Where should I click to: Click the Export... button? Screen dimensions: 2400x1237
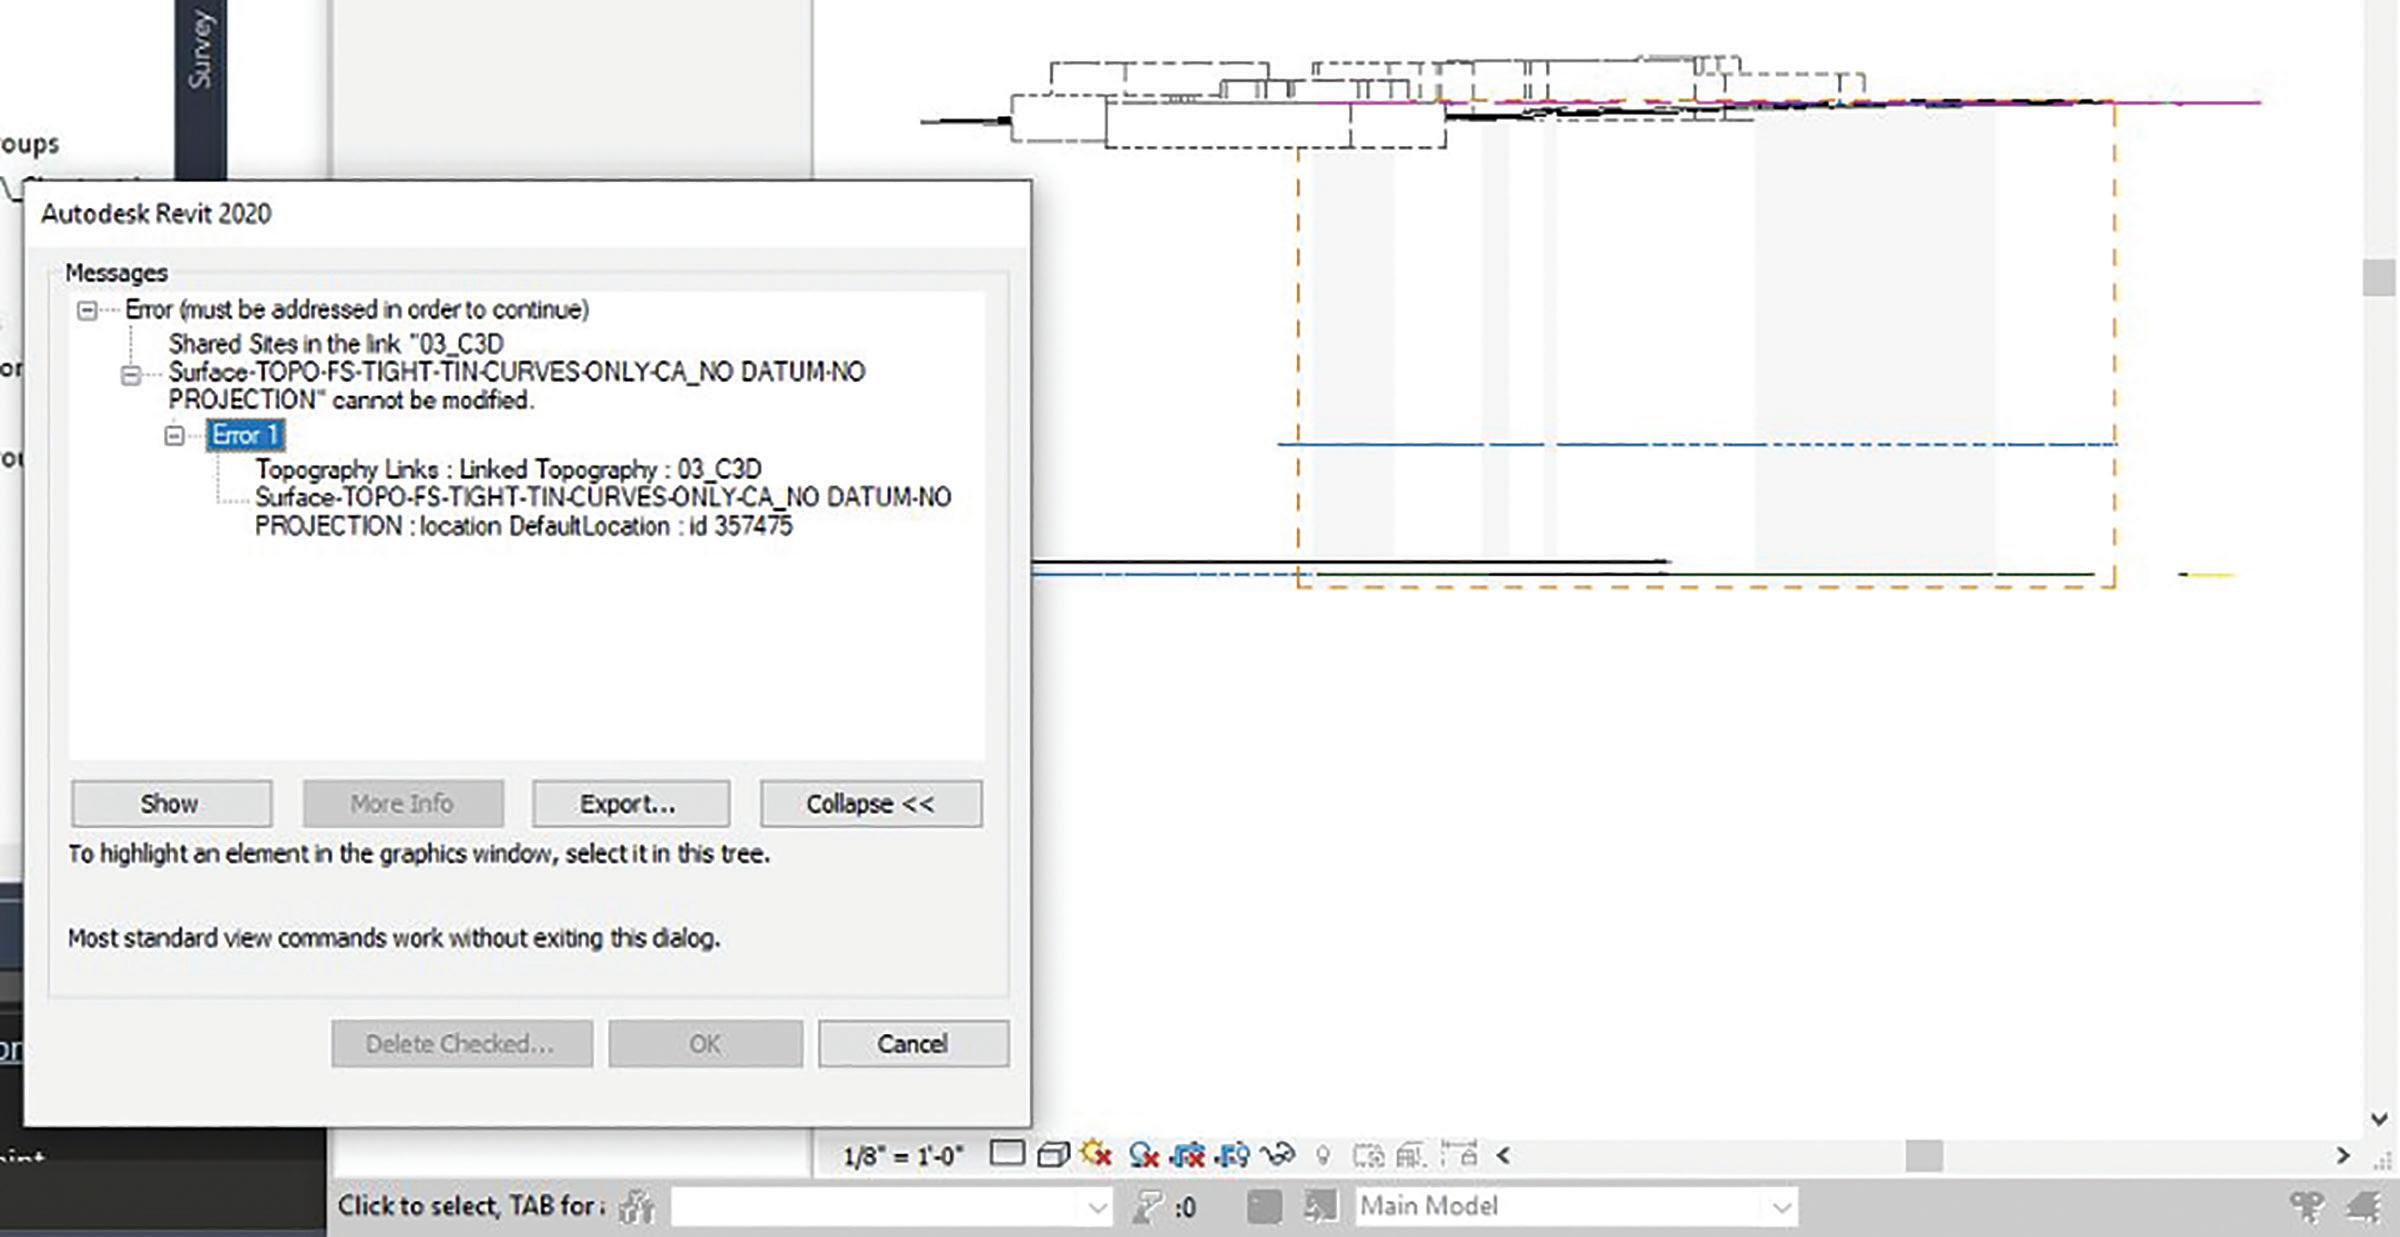point(630,804)
